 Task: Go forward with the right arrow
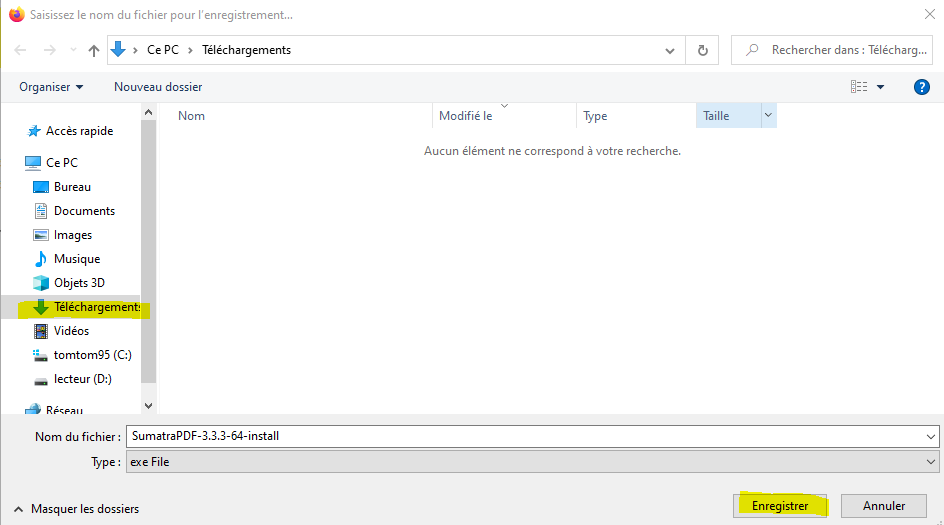tap(49, 50)
